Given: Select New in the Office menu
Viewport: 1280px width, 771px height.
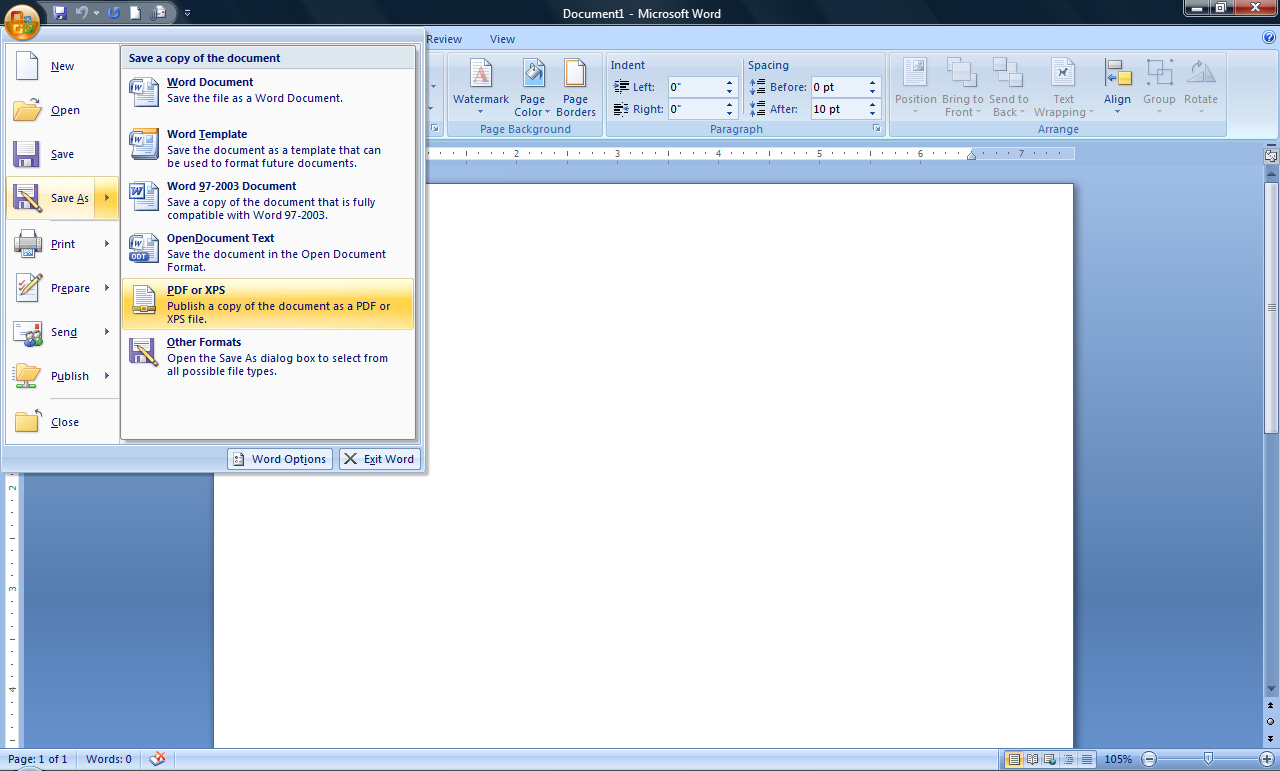Looking at the screenshot, I should point(62,66).
